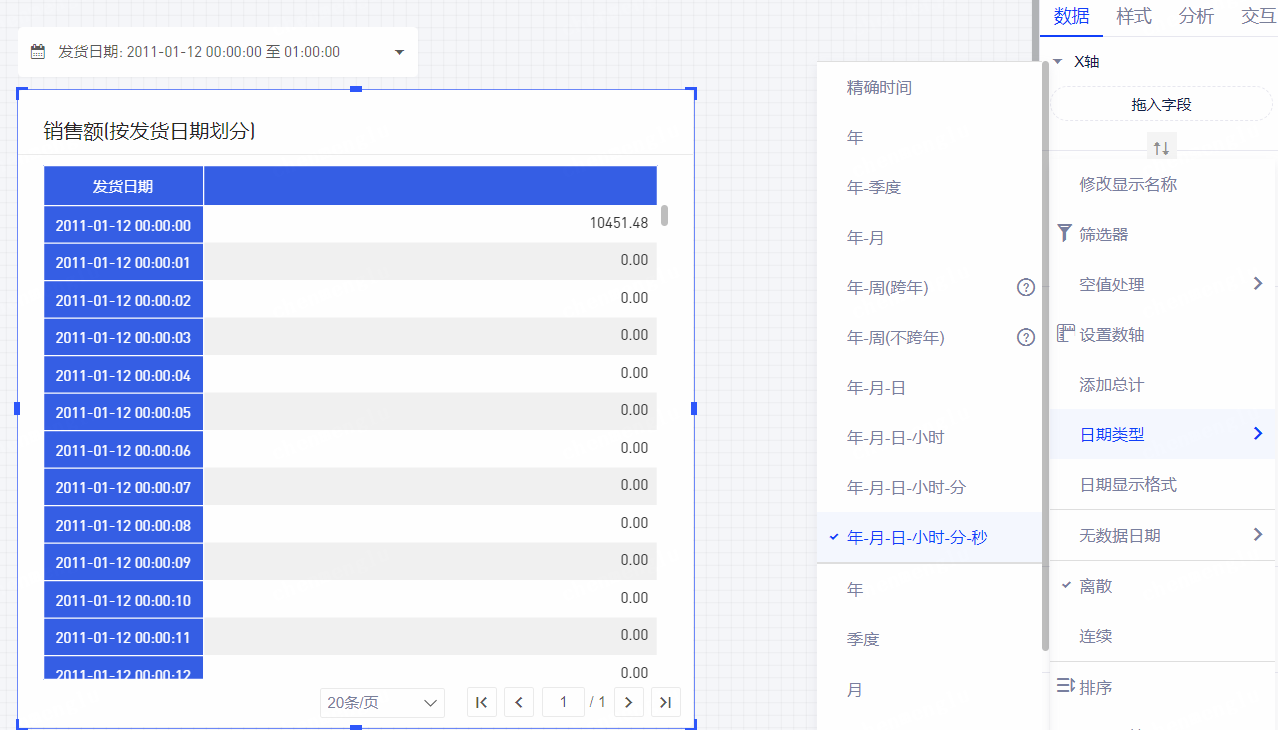Select 年-月-日 from date type menu
This screenshot has height=730, width=1278.
pos(876,388)
